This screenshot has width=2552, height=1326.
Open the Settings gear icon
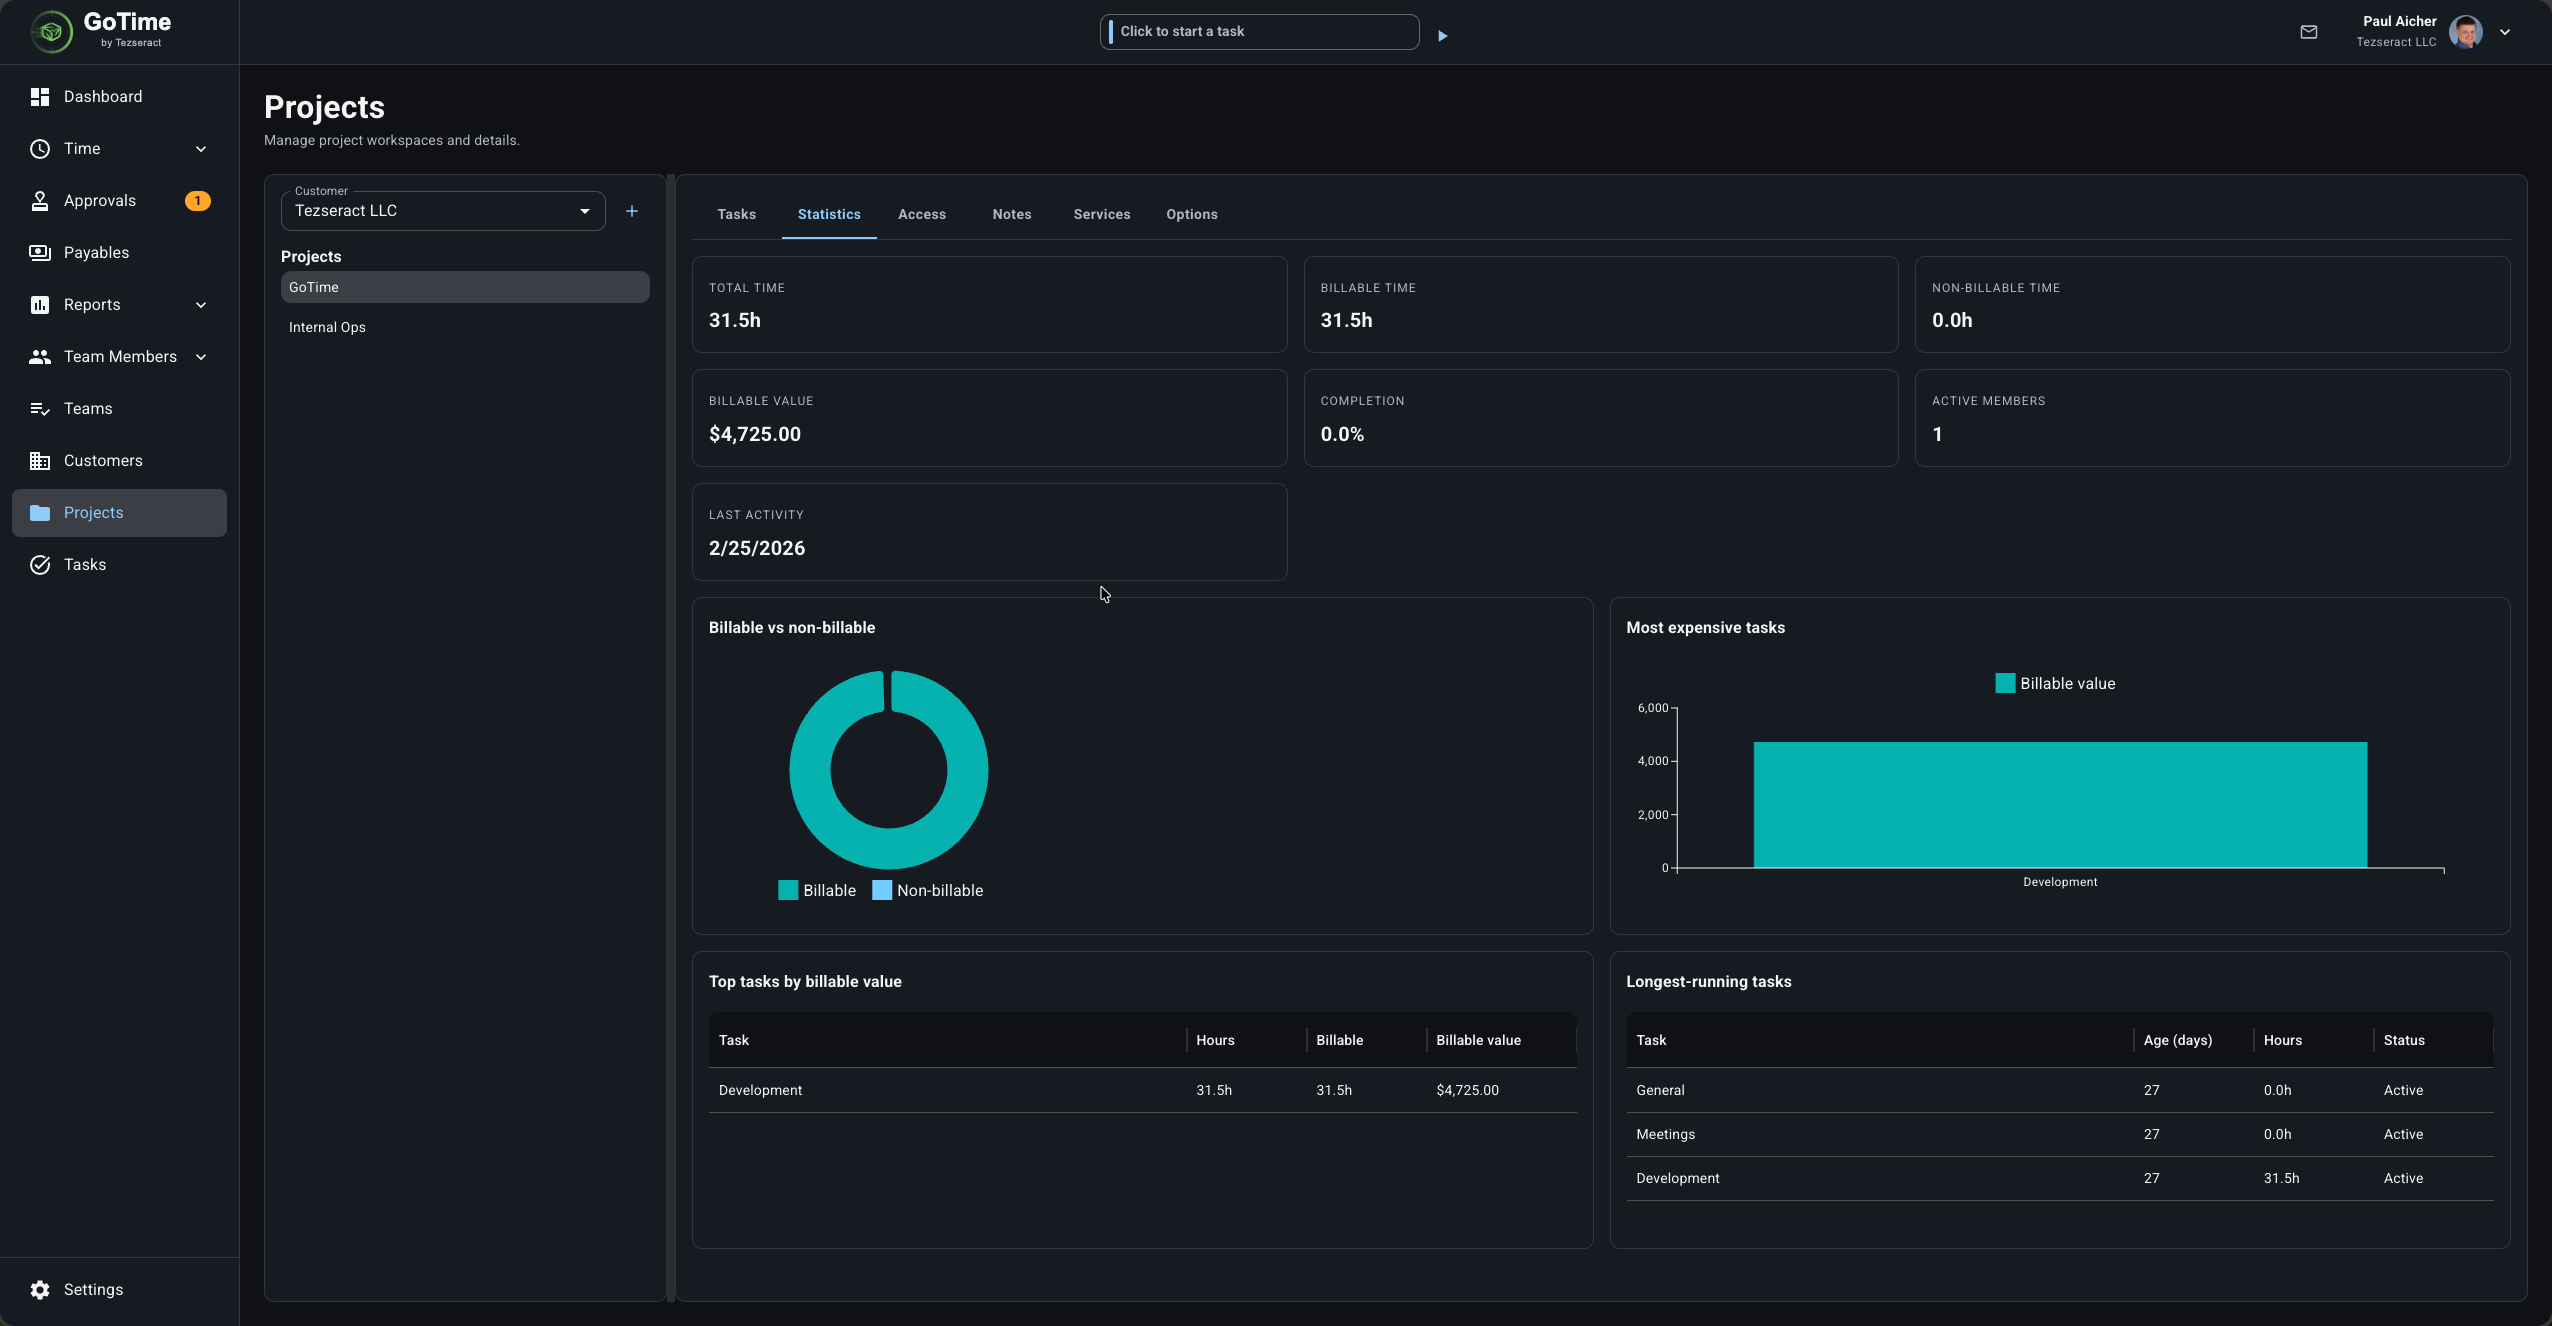point(40,1290)
